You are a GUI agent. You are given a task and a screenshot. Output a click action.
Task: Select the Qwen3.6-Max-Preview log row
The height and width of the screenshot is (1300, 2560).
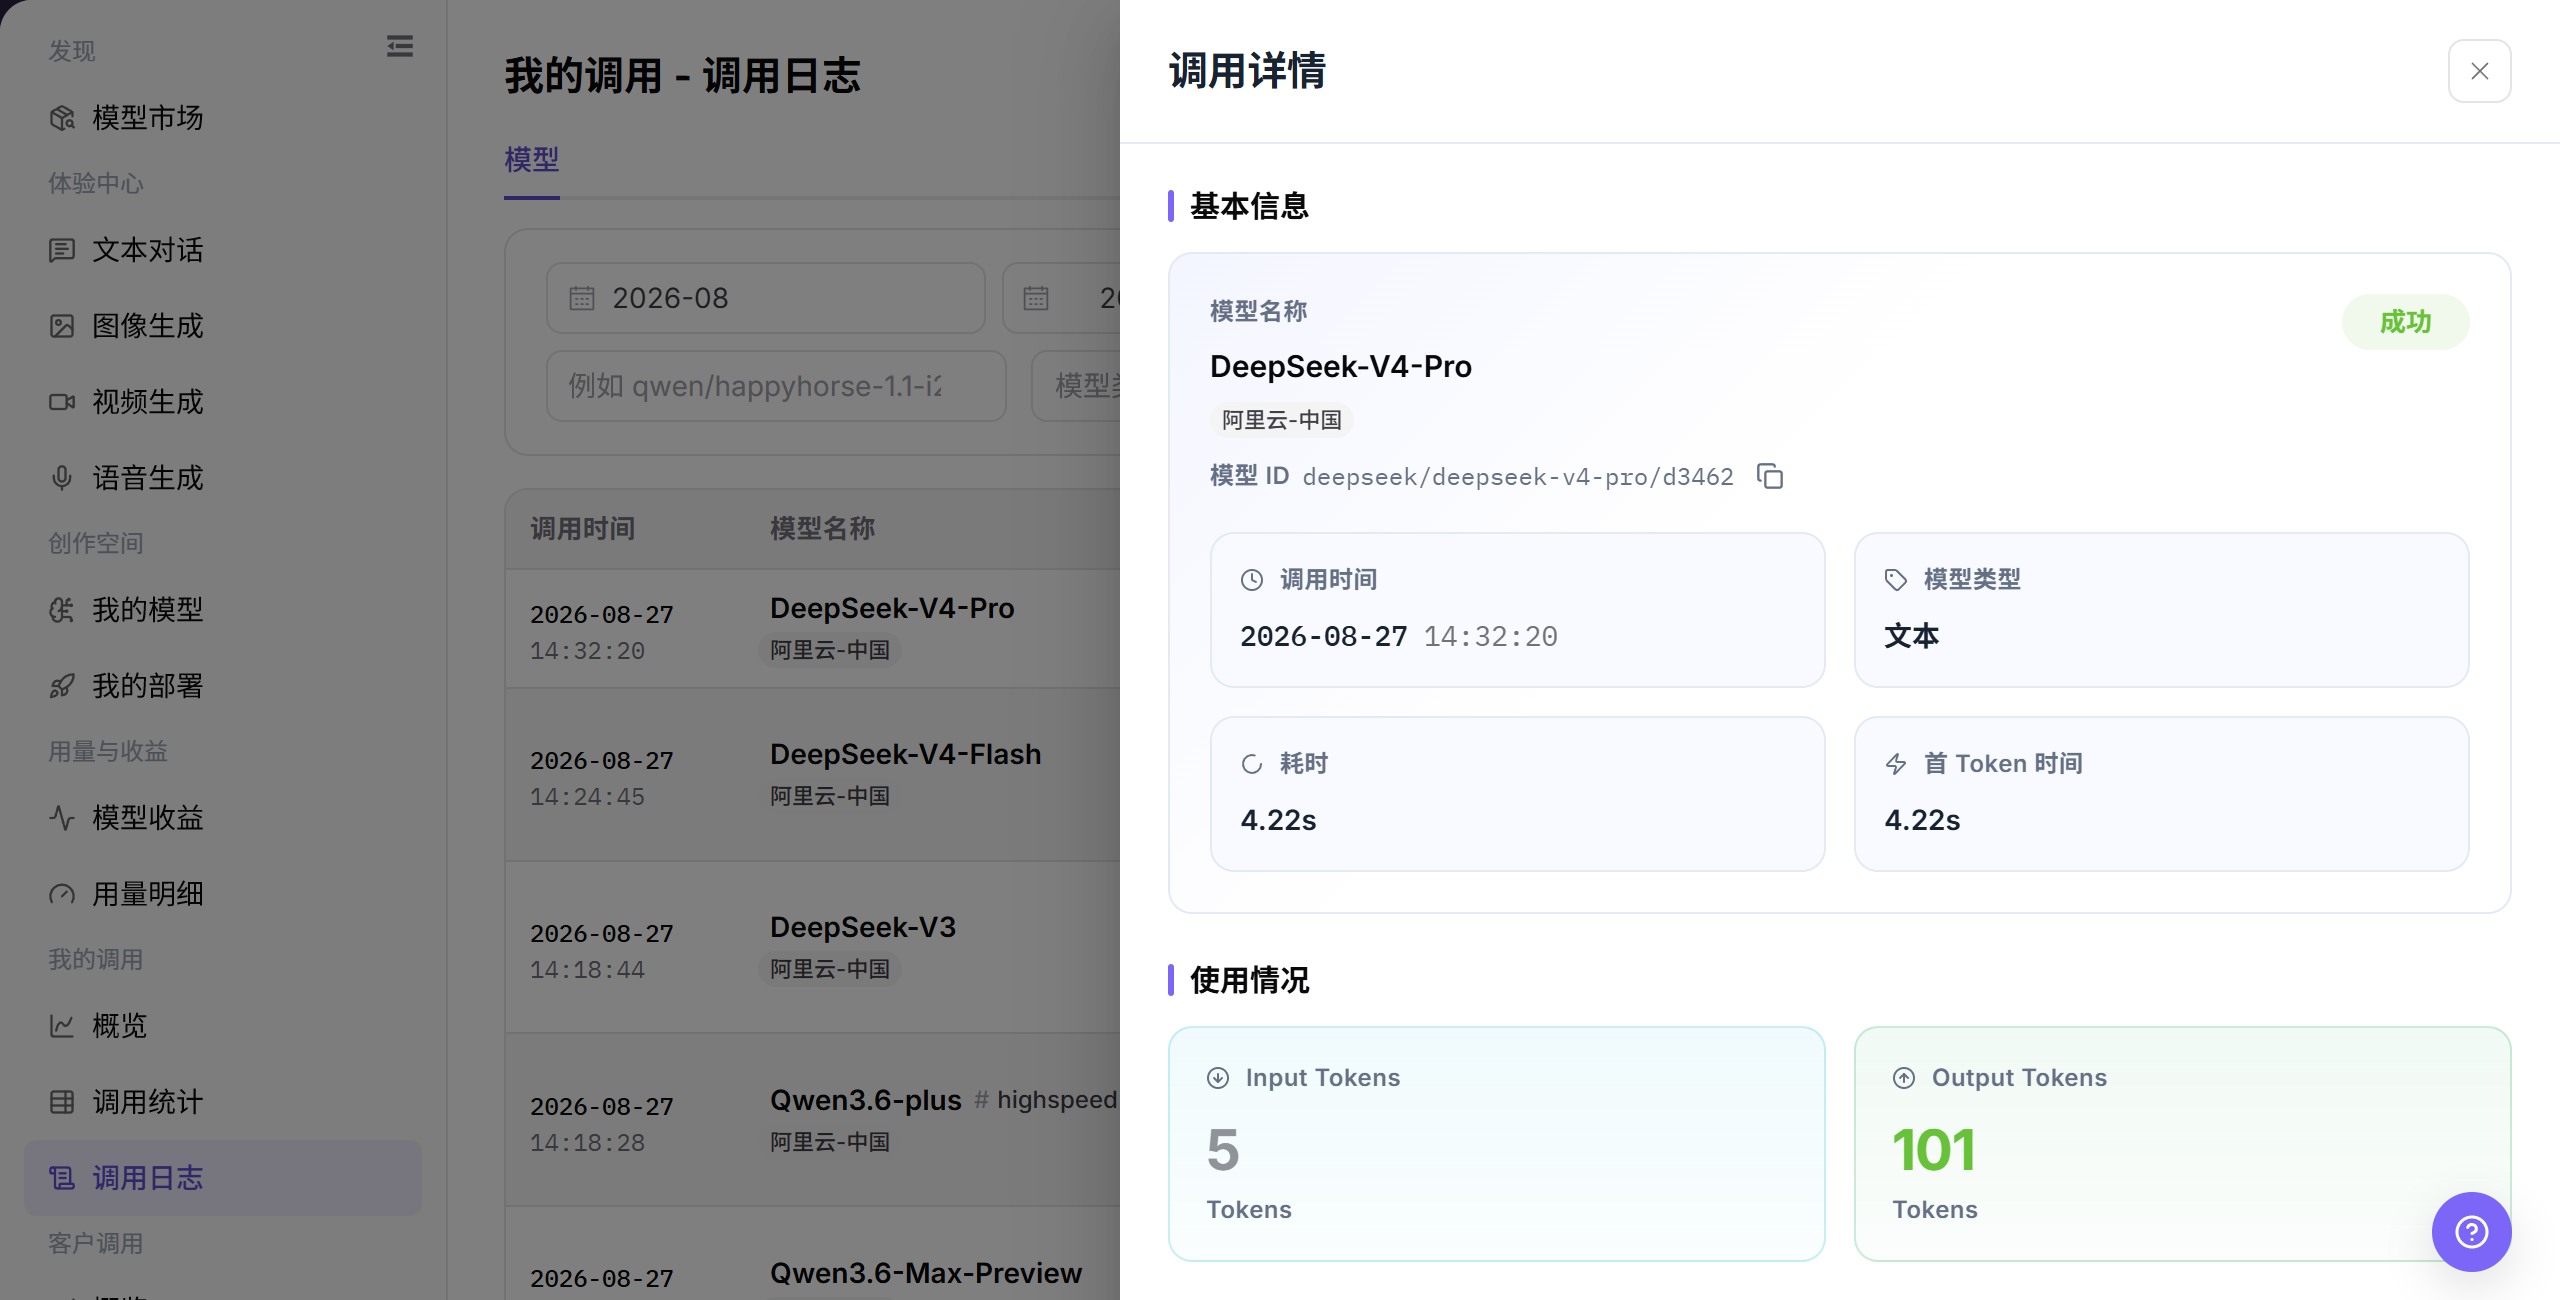pos(812,1254)
